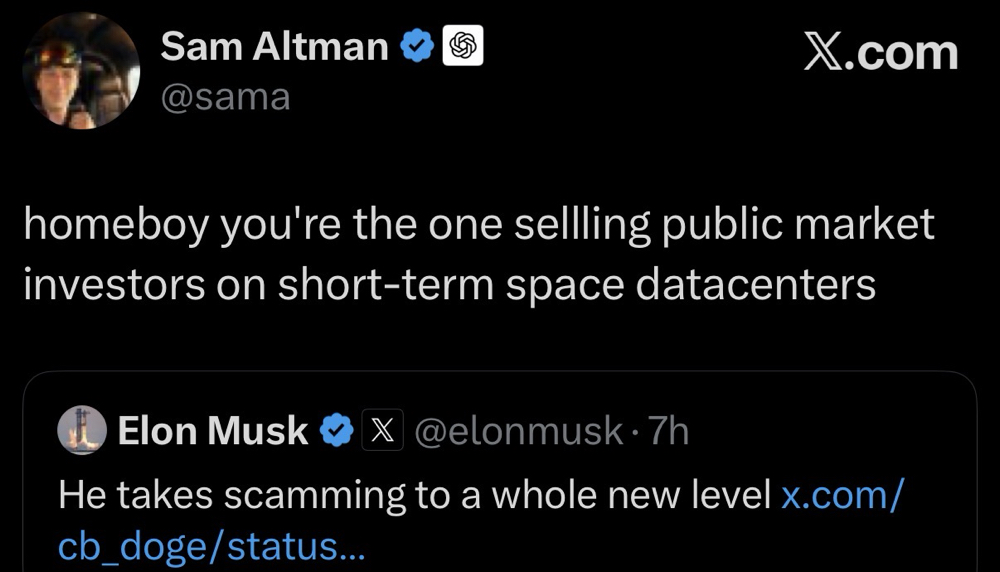Click Elon Musk's blue verified checkmark
The height and width of the screenshot is (572, 1000).
[336, 430]
